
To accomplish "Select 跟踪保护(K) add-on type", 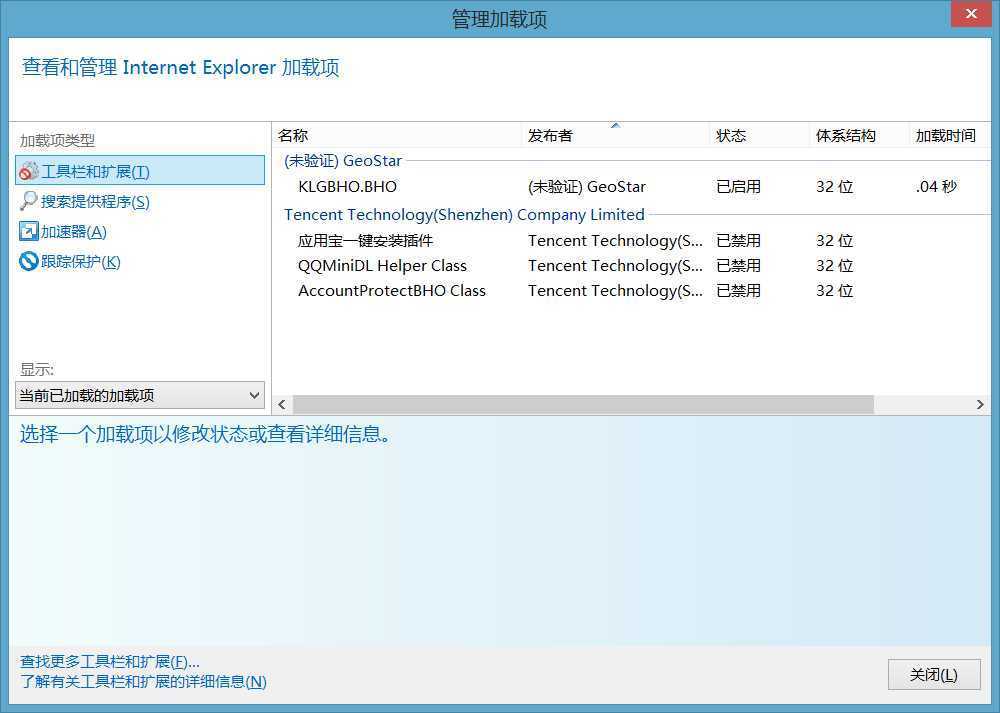I will click(x=80, y=261).
